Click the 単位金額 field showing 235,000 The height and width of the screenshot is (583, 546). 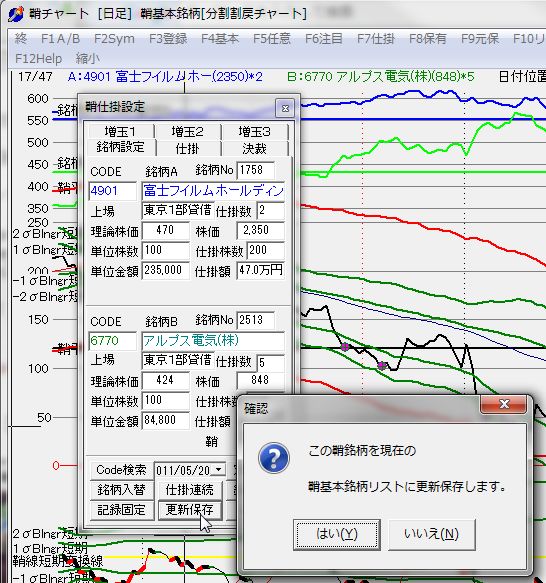click(166, 270)
